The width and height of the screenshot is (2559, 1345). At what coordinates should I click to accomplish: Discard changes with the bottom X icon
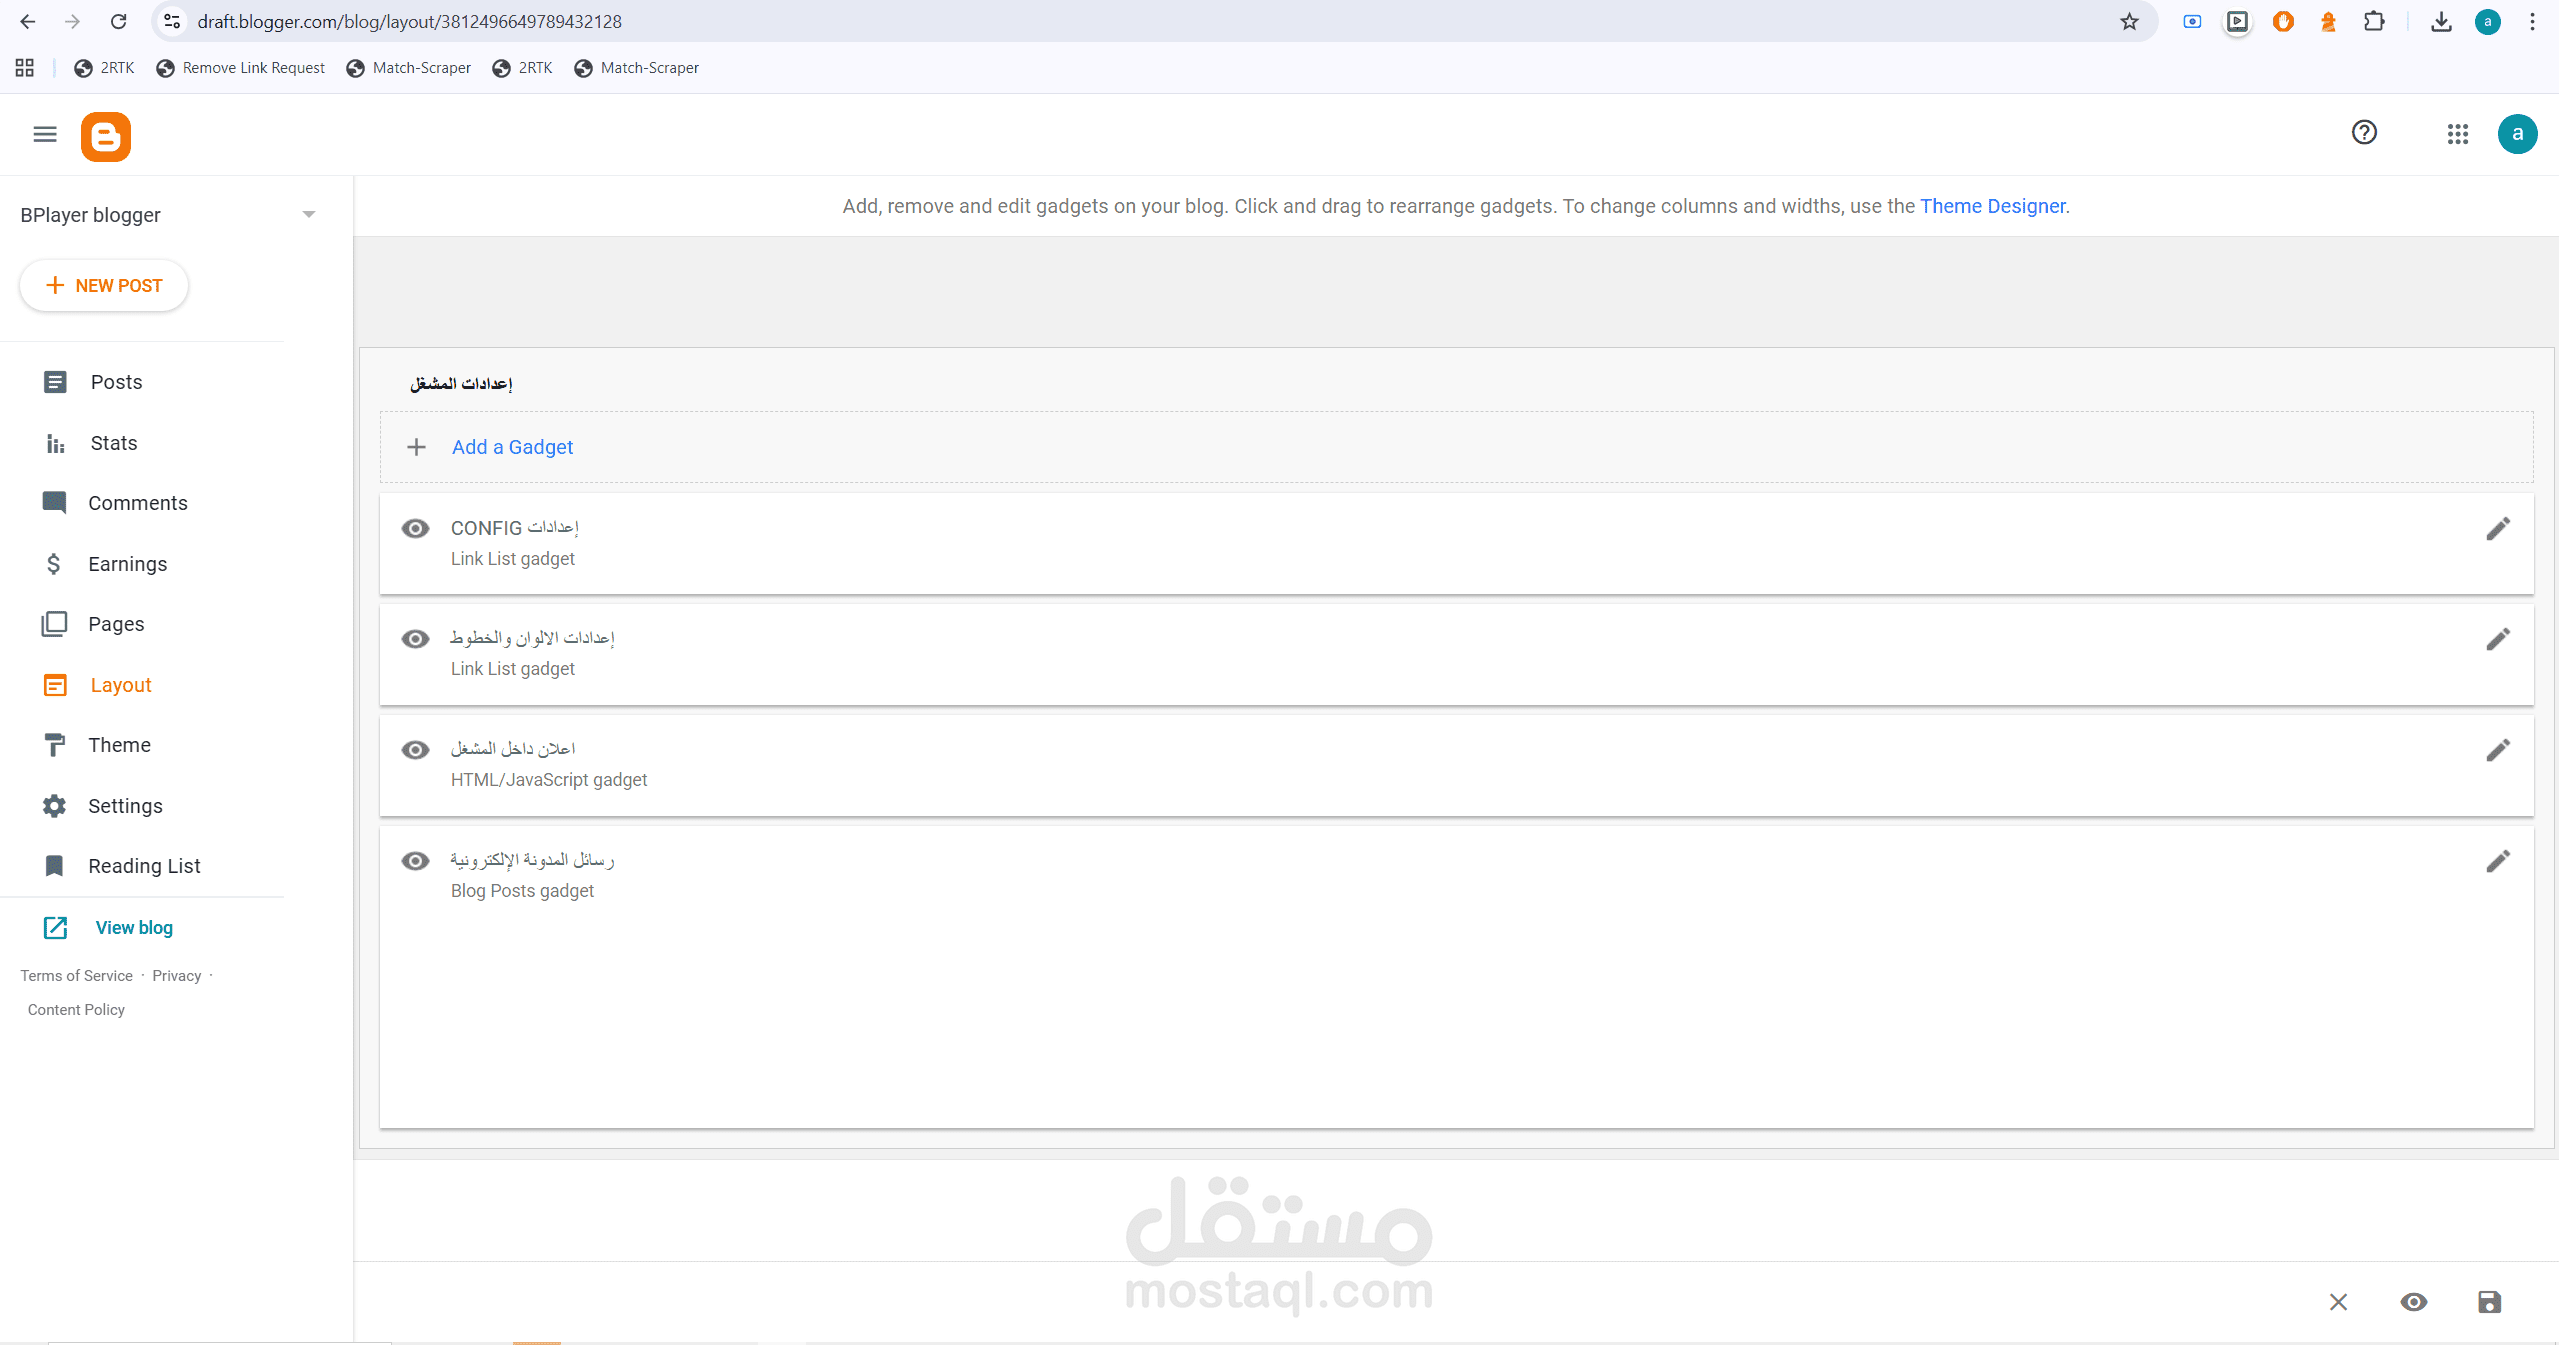[x=2337, y=1301]
